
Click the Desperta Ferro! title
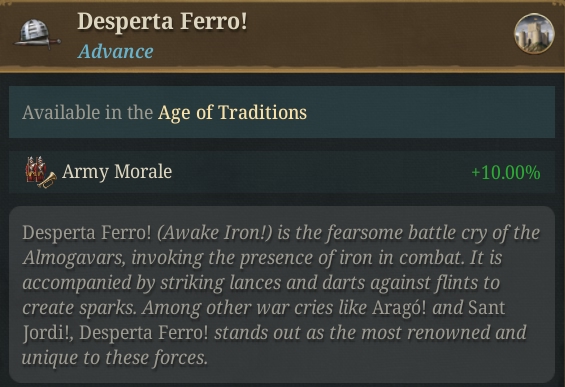pos(162,21)
